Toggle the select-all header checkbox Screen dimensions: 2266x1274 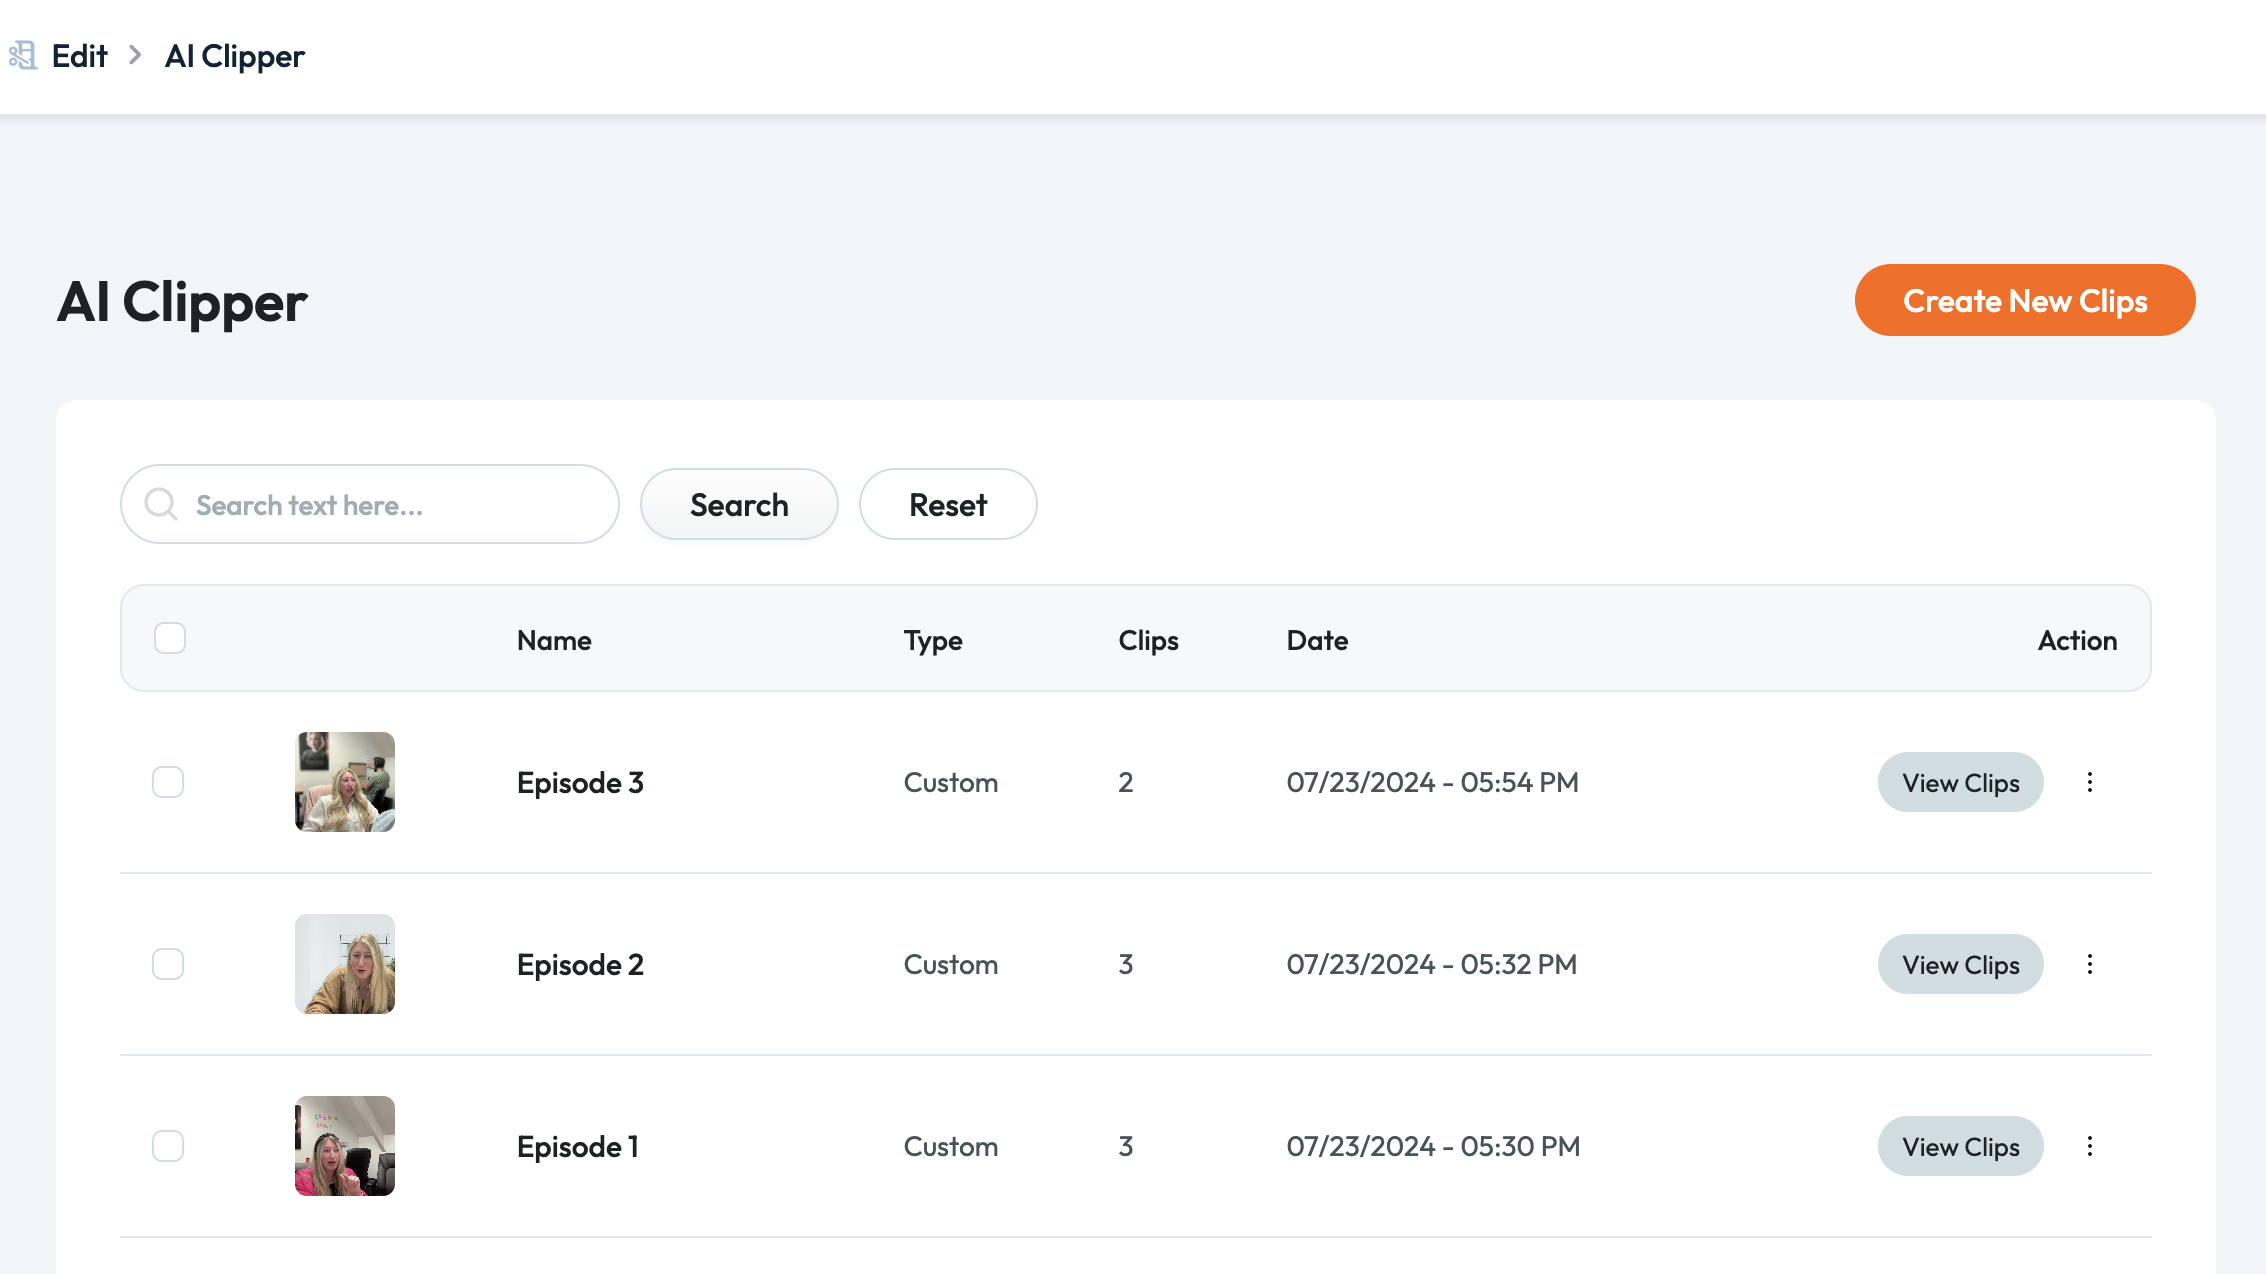[x=170, y=638]
